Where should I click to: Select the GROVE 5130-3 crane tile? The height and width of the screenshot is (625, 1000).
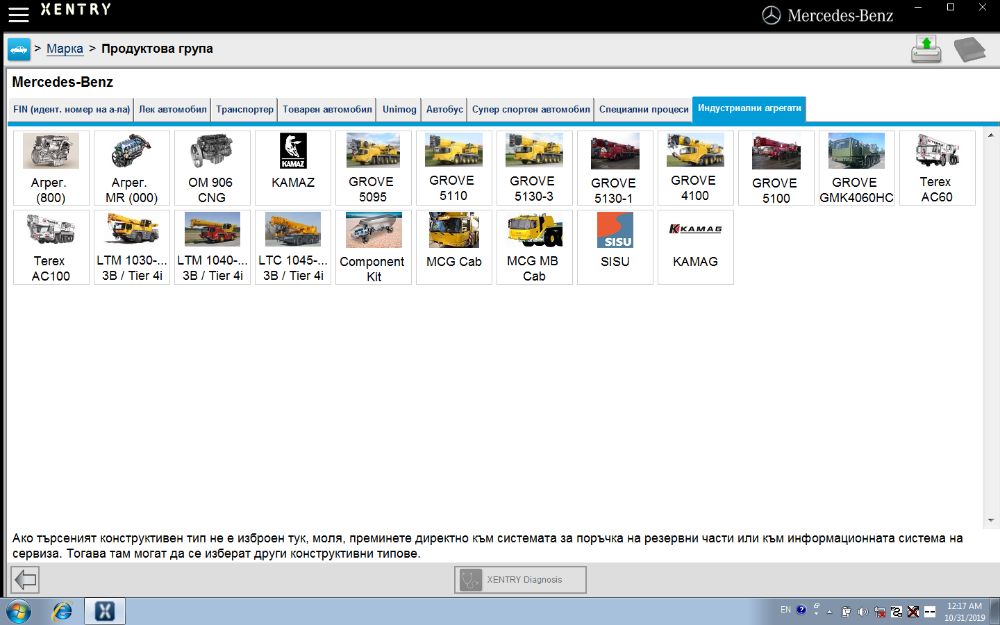pos(534,168)
